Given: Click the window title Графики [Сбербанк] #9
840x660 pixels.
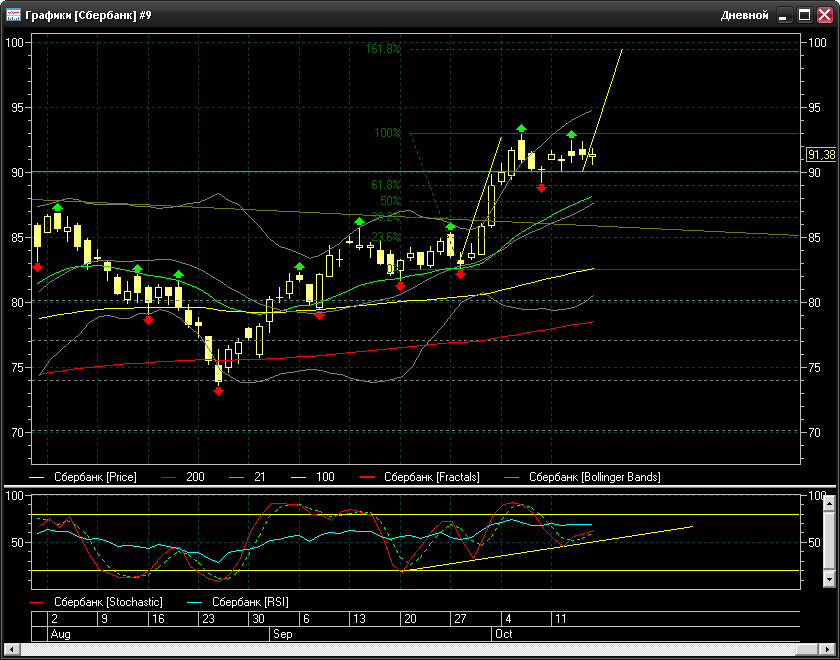Looking at the screenshot, I should (88, 16).
